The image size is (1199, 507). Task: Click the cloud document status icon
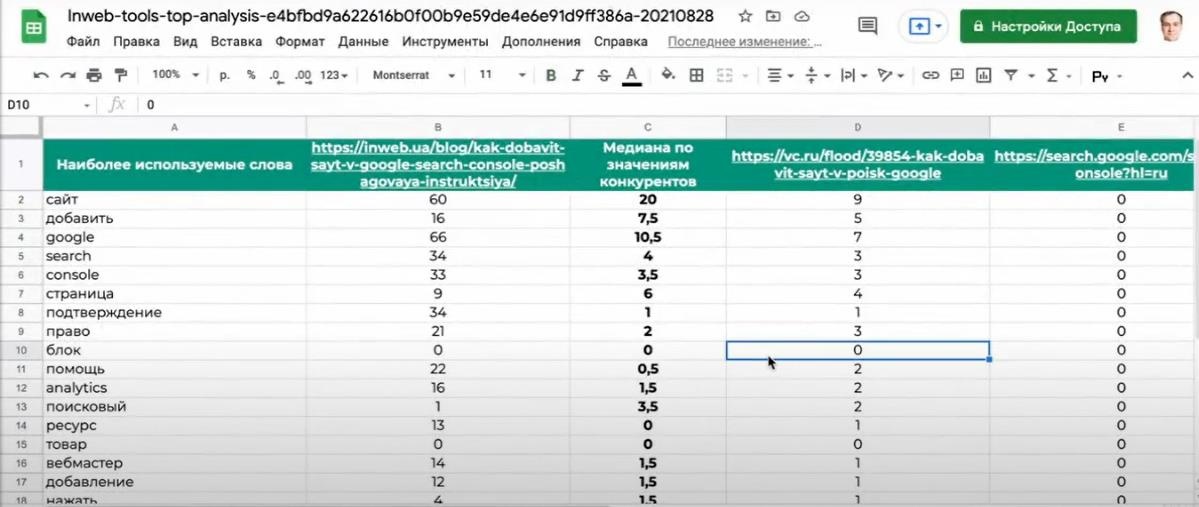[x=801, y=16]
